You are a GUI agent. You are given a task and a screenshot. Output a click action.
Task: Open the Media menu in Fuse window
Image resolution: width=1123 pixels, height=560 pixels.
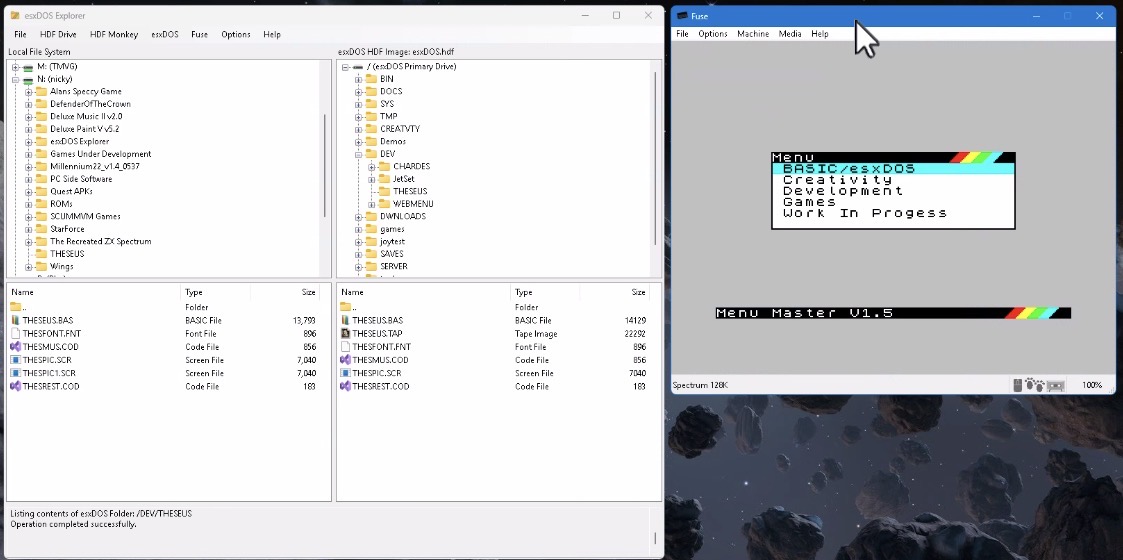(789, 34)
